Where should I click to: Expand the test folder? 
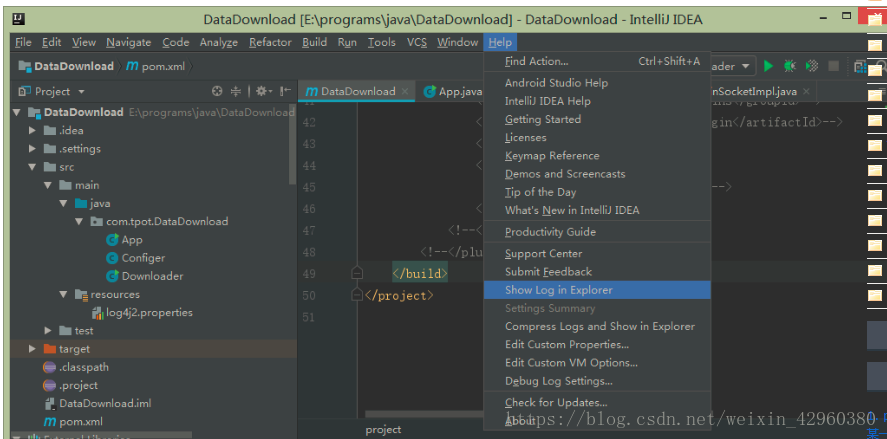[x=48, y=330]
